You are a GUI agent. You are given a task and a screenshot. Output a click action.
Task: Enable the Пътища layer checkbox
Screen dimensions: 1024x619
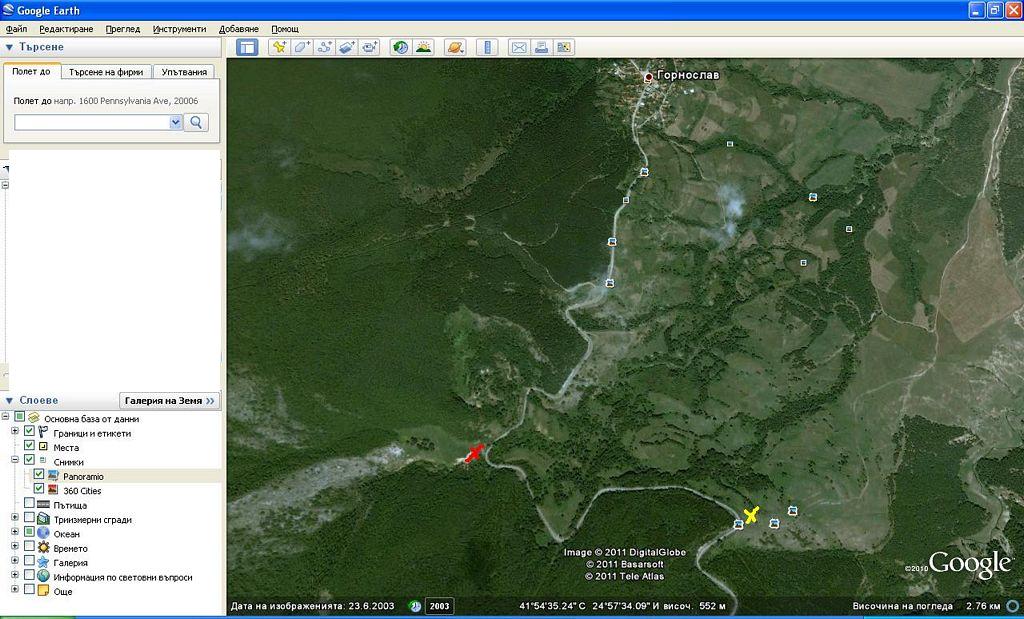[x=29, y=503]
